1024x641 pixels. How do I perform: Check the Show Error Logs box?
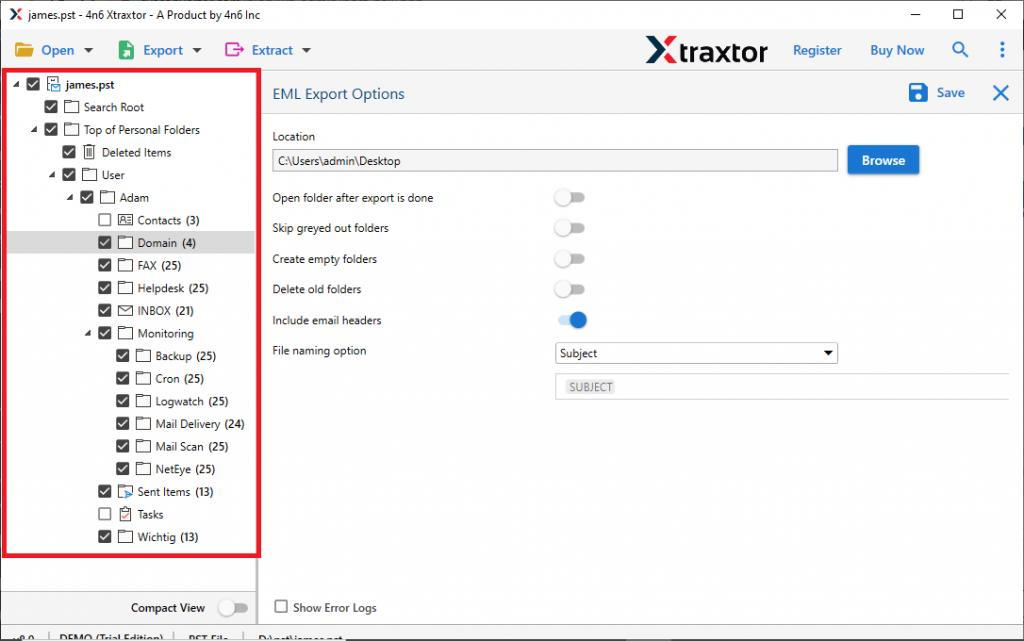[x=280, y=607]
